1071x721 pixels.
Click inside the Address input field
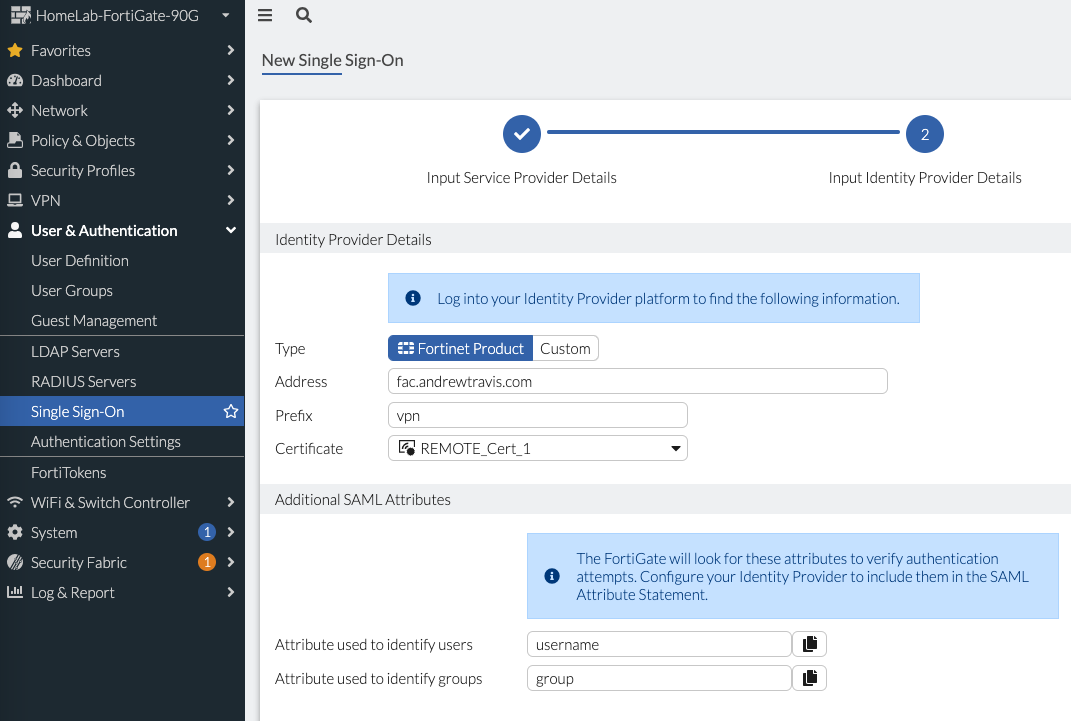(637, 381)
